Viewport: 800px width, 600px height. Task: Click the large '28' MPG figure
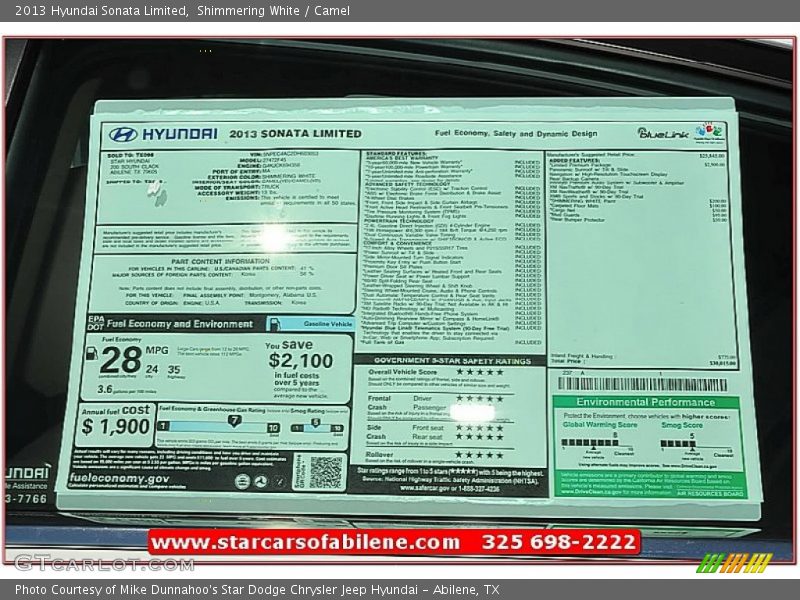pos(120,360)
